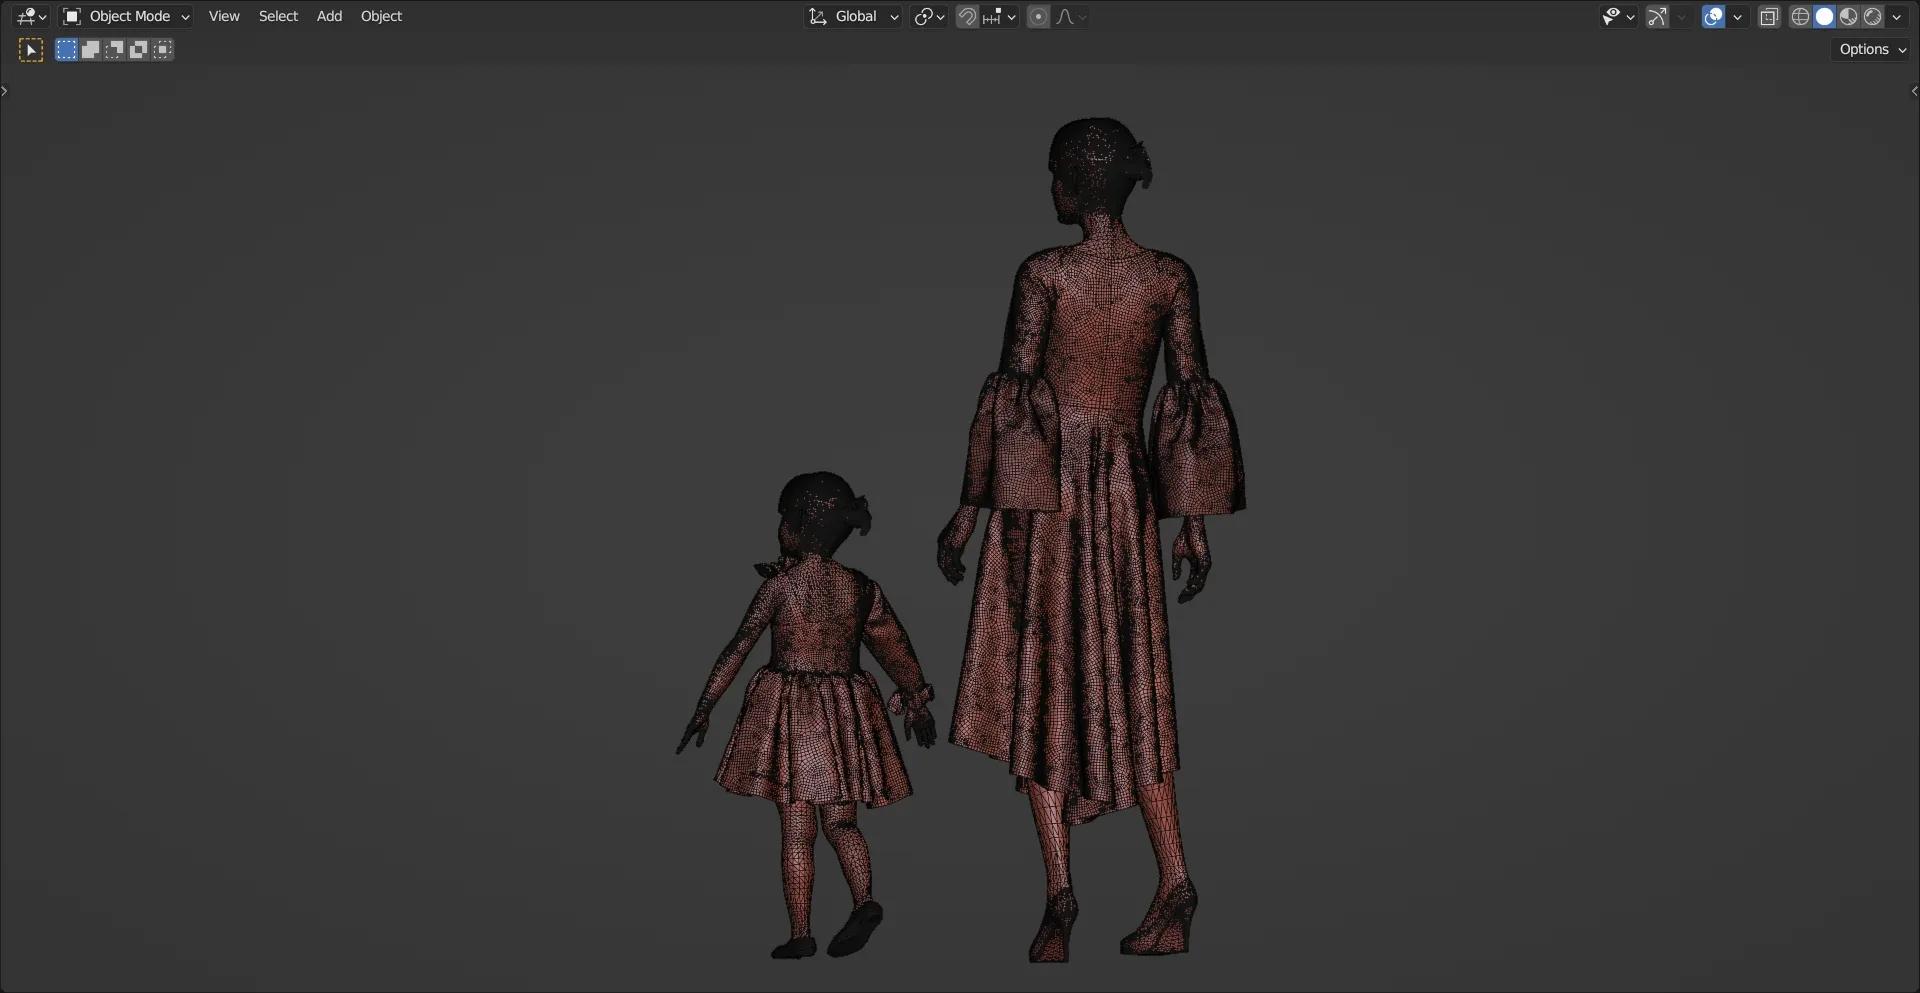The image size is (1920, 993).
Task: Choose the Set New Selection mode
Action: tap(66, 50)
